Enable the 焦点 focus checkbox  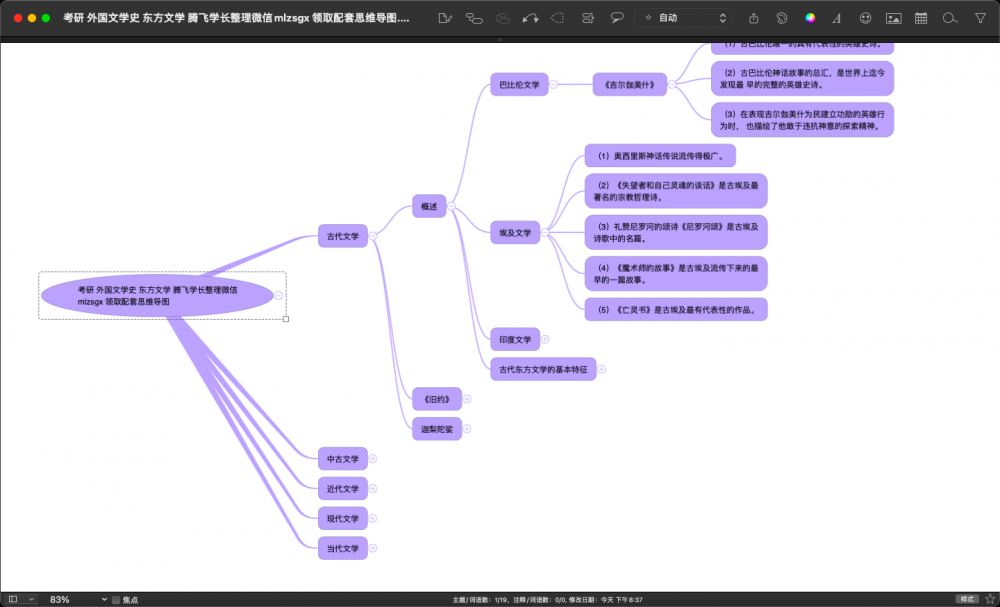pos(116,600)
